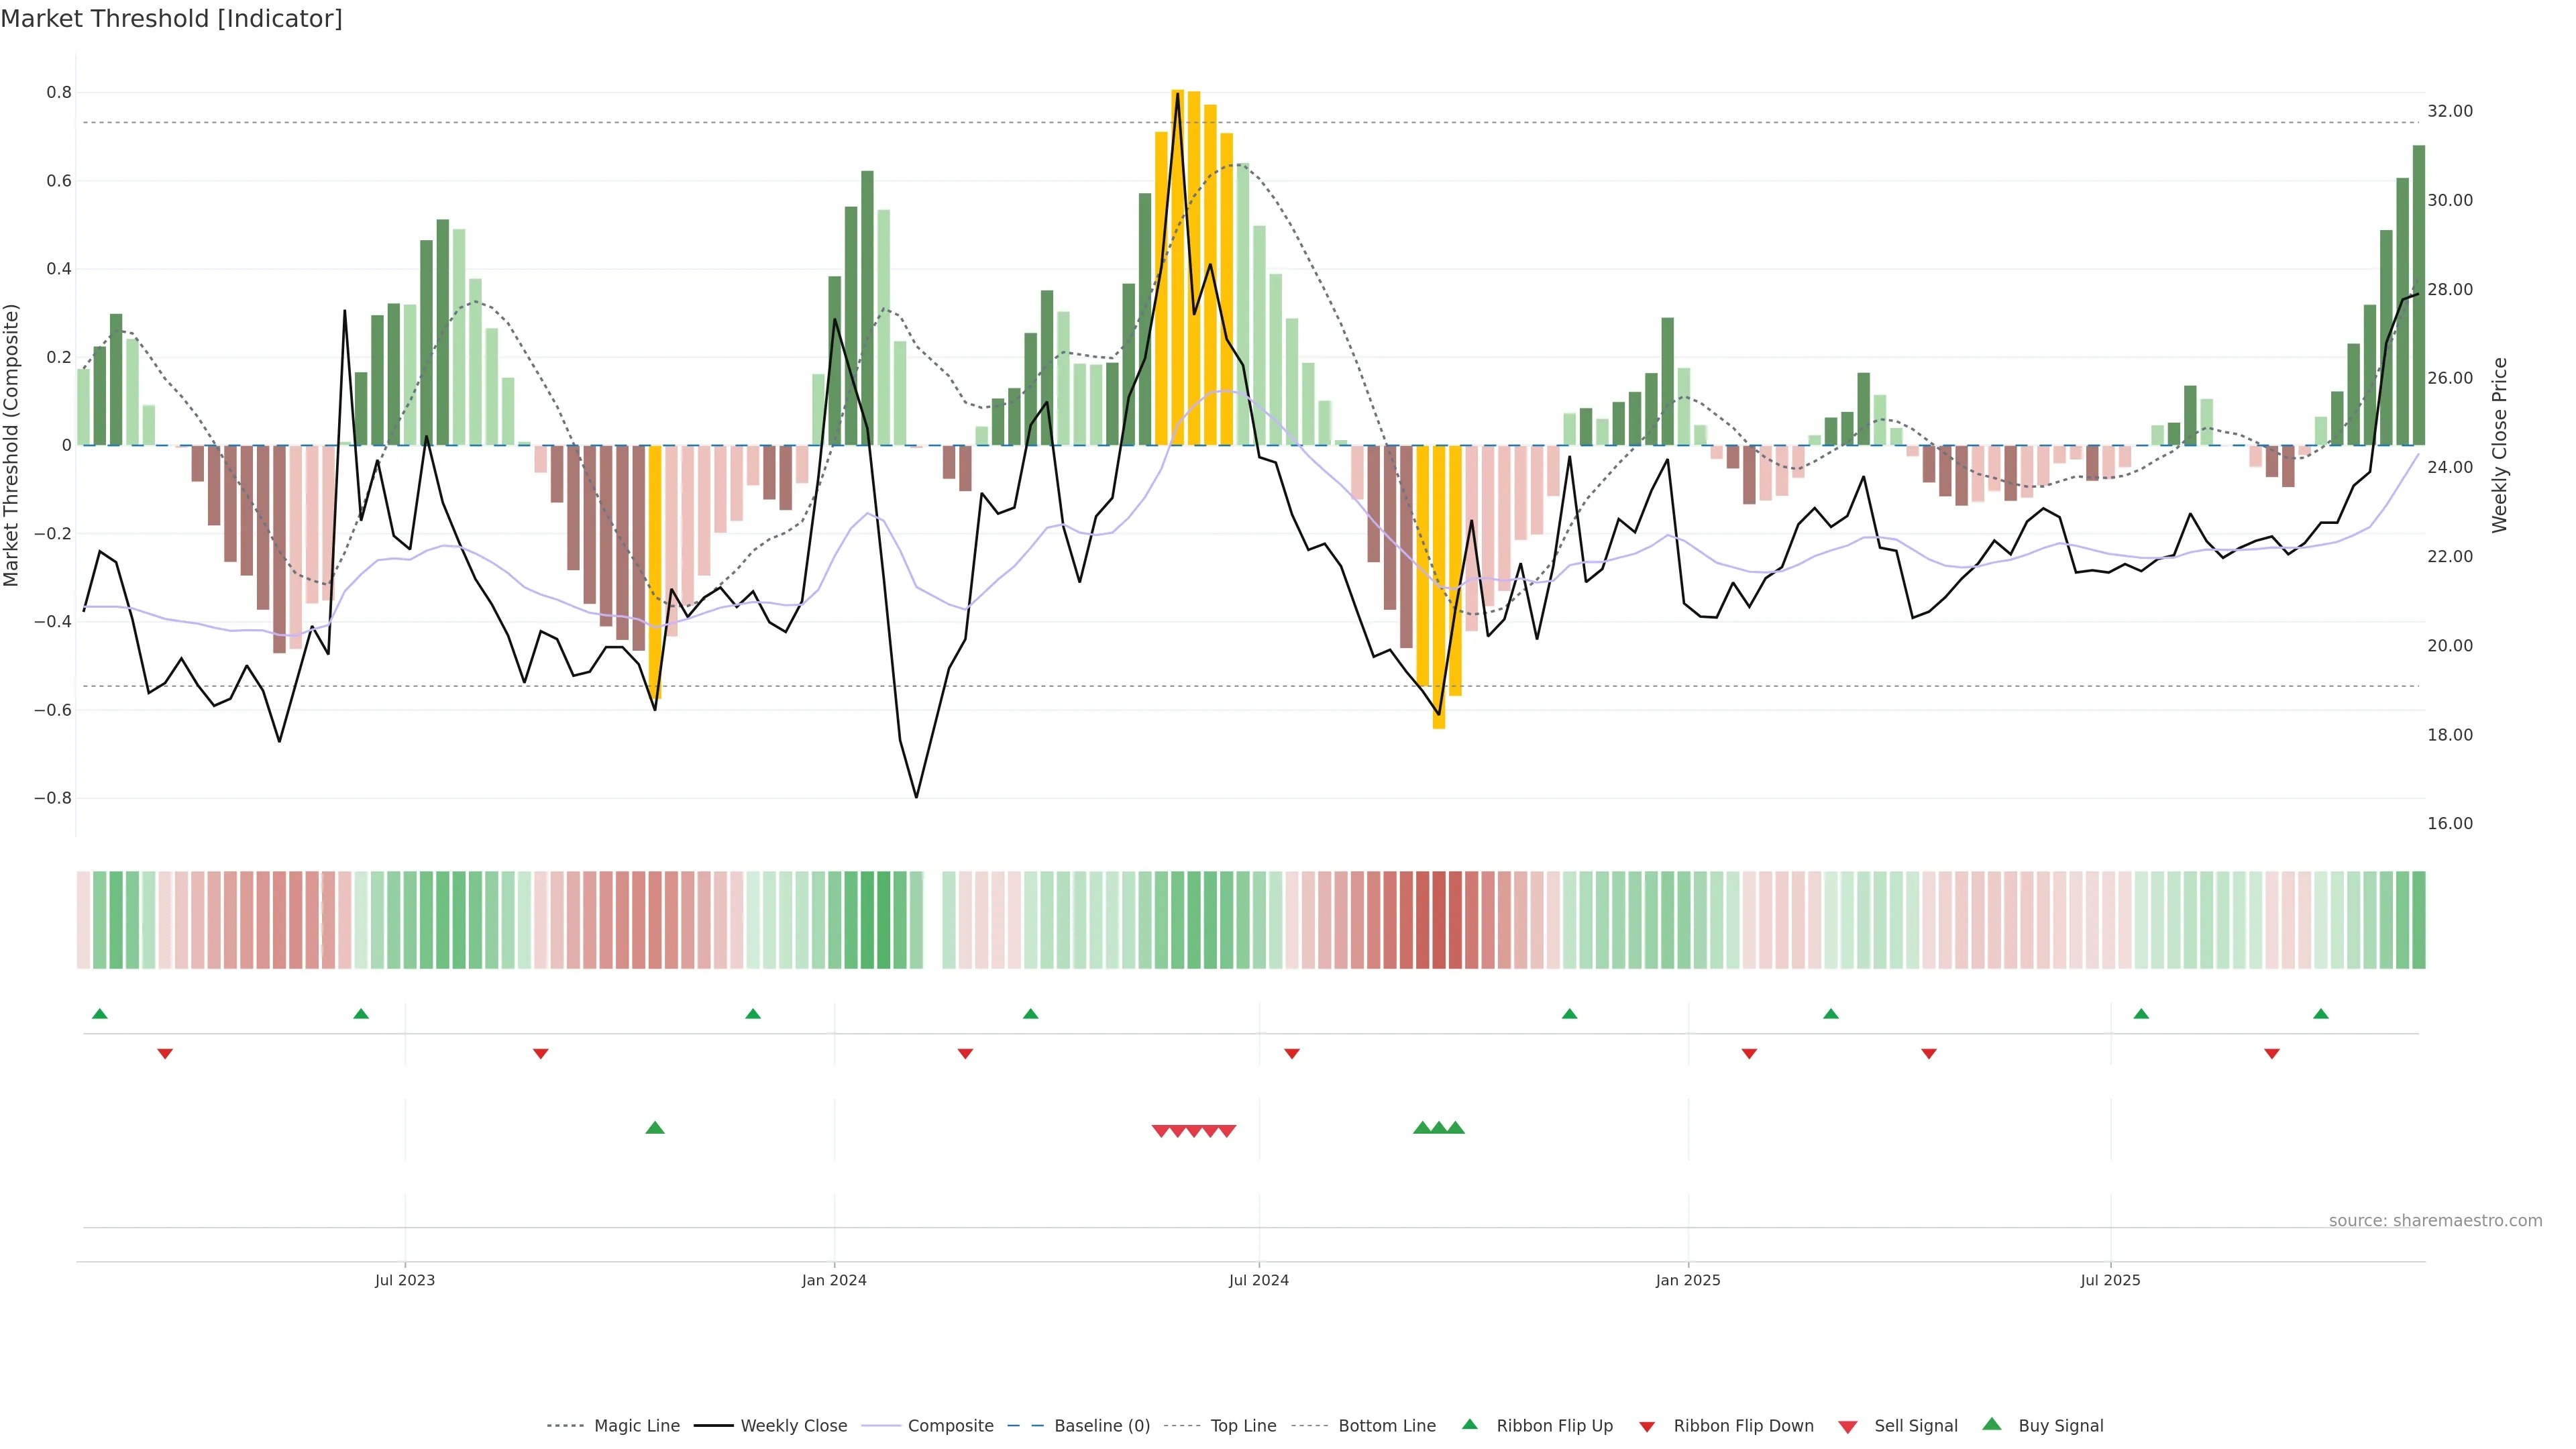The width and height of the screenshot is (2576, 1449).
Task: Click the lone buy signal triangle before Jan 2024
Action: tap(655, 1128)
